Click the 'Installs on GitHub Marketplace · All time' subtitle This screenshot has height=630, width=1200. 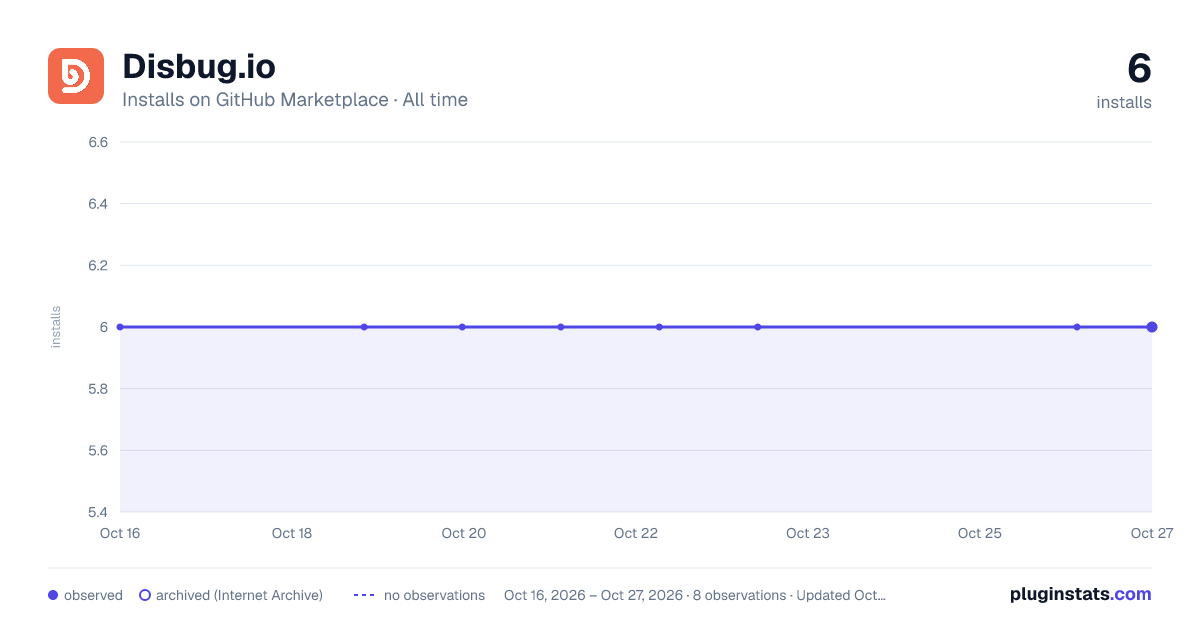pos(295,100)
